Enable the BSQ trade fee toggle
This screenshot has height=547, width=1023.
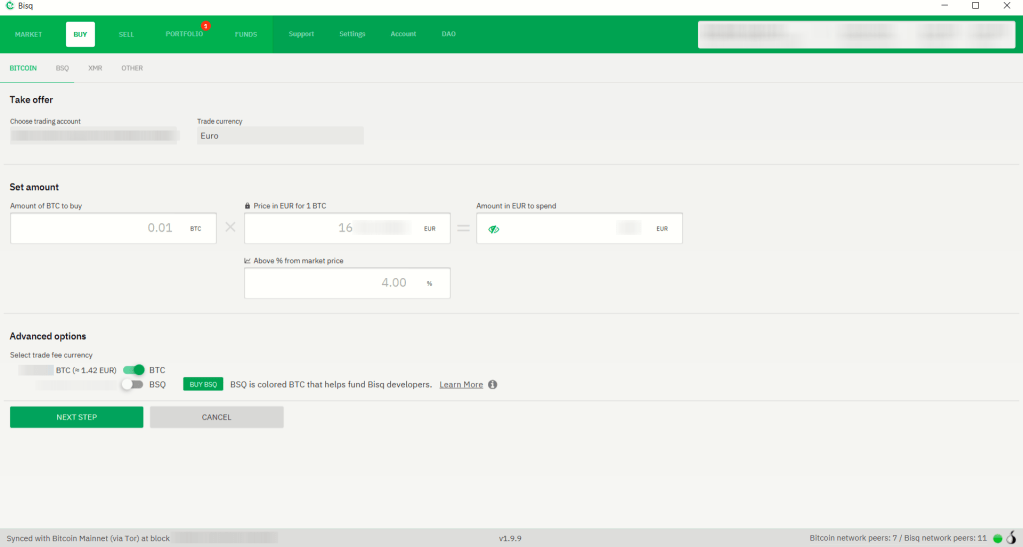pos(132,384)
